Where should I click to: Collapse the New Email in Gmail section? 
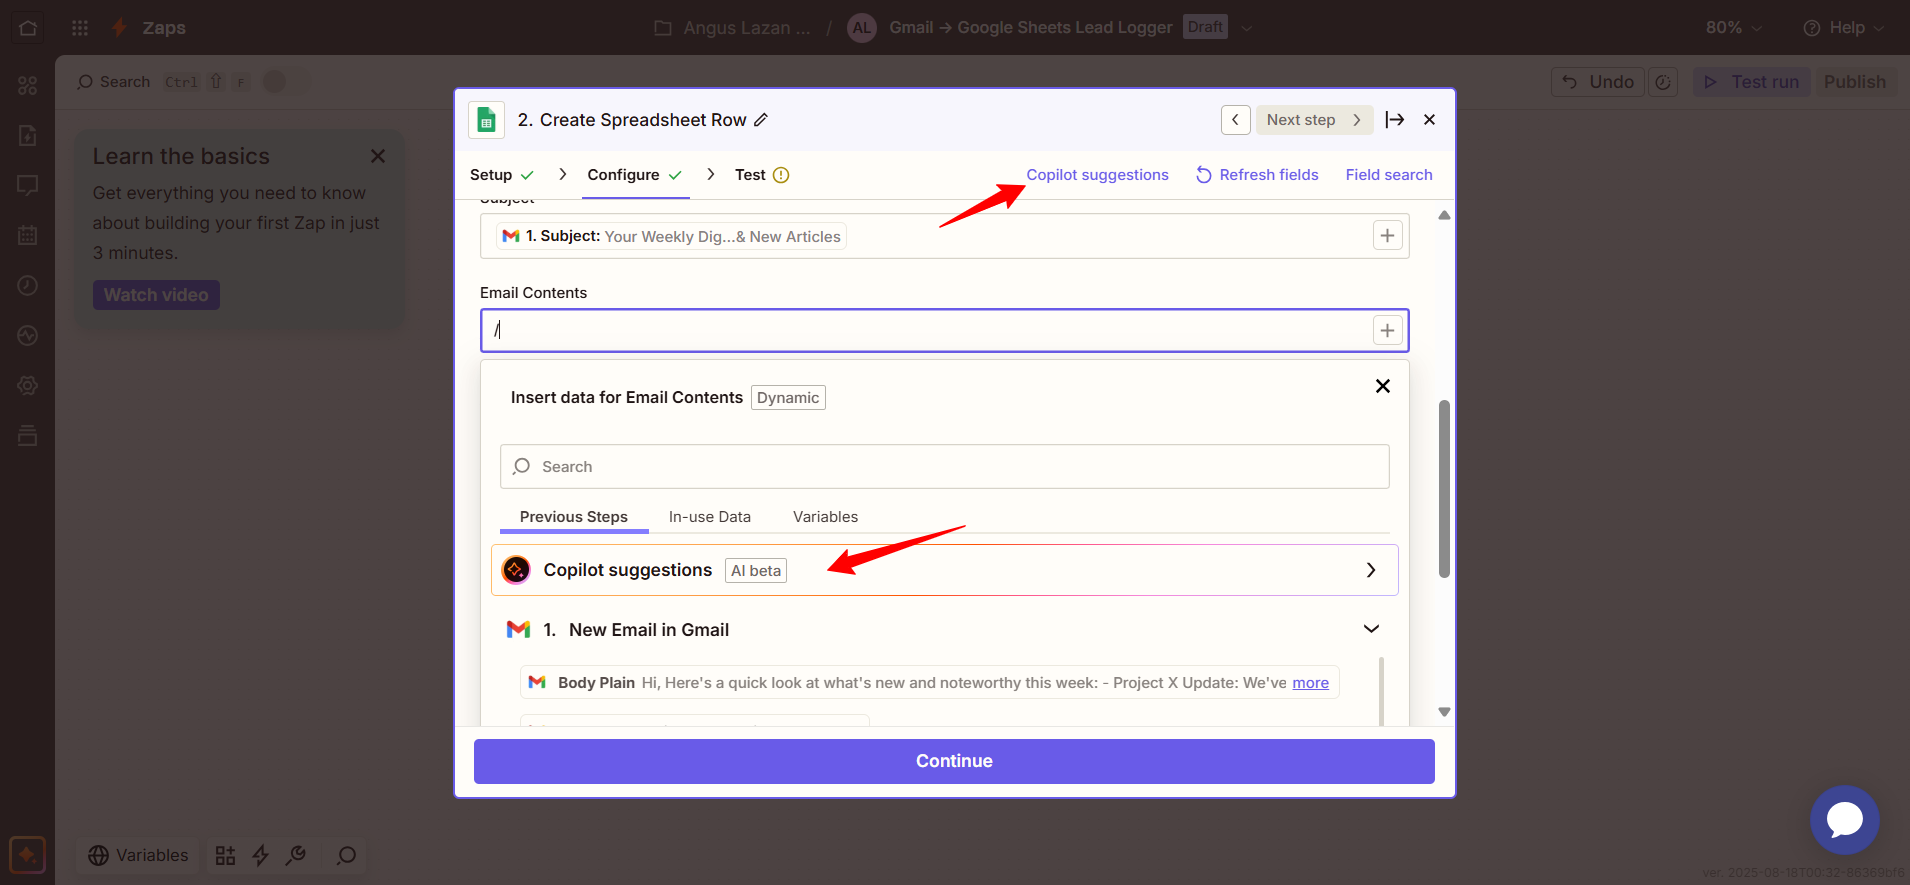tap(1371, 629)
